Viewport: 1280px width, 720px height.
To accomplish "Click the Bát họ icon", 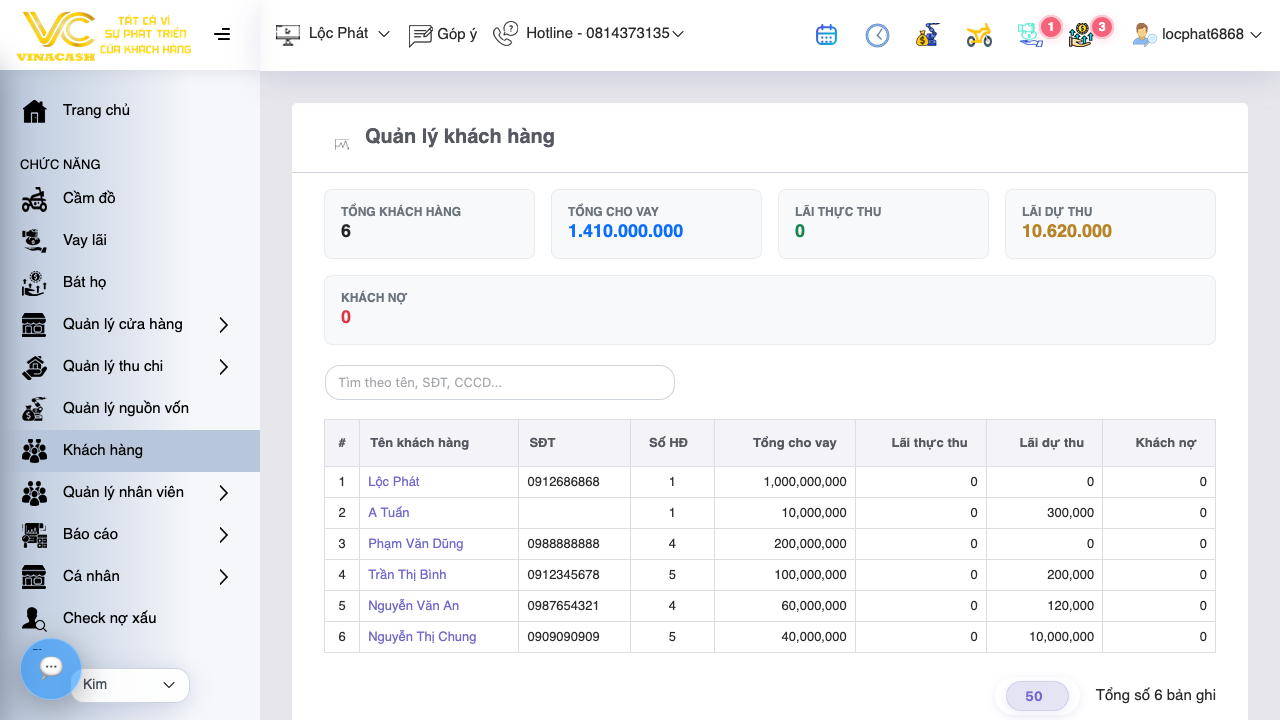I will 35,282.
